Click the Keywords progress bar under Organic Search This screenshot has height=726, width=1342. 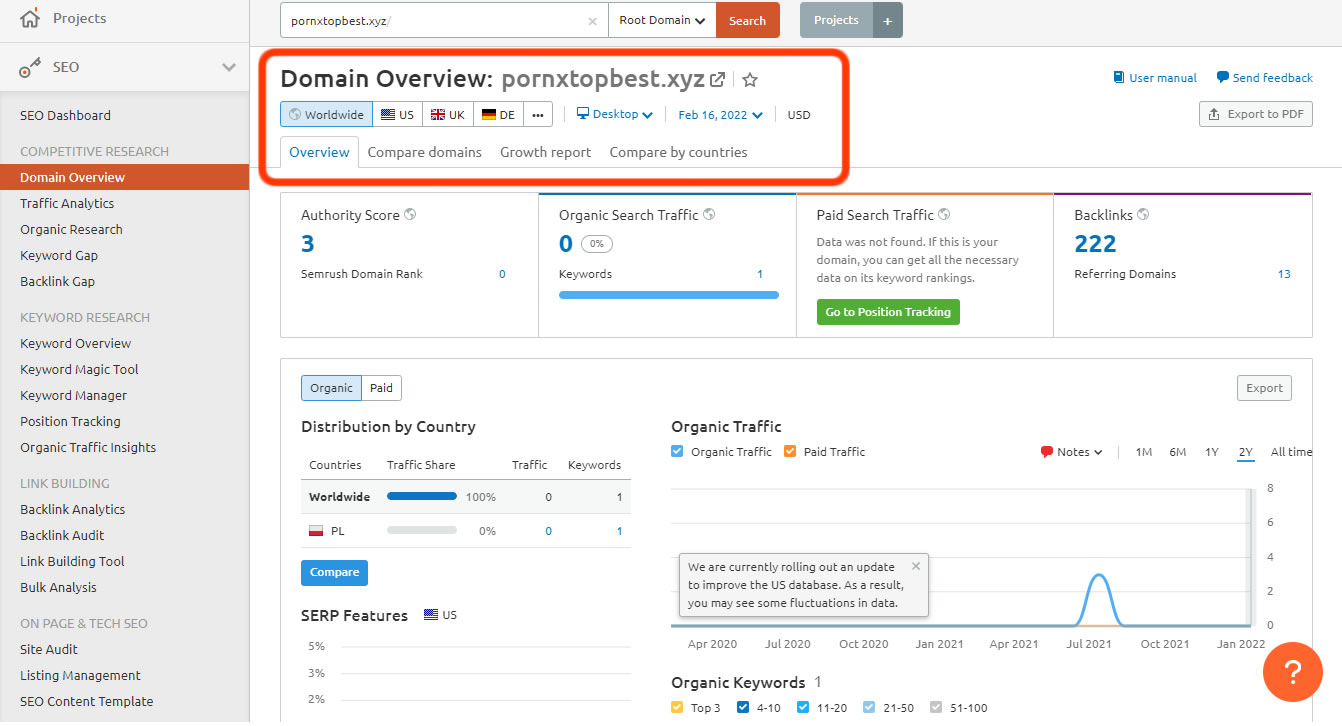point(669,295)
